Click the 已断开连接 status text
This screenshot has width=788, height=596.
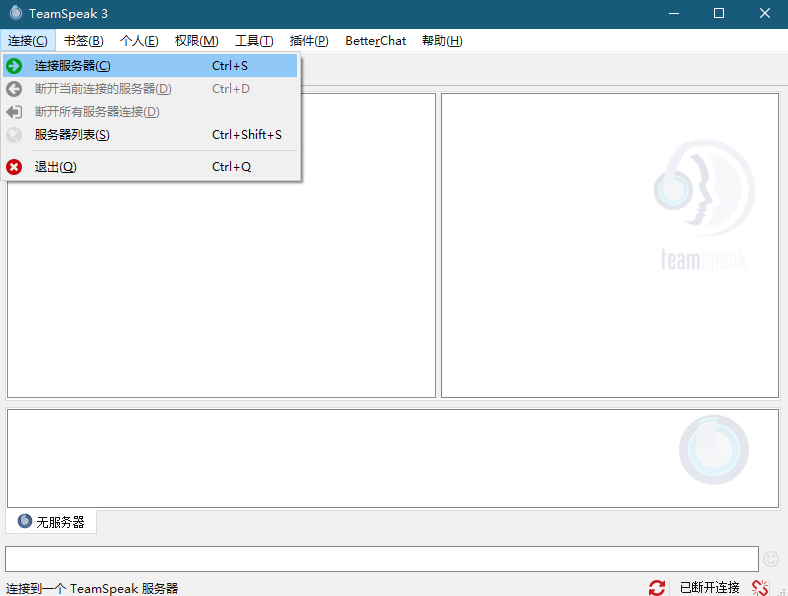click(x=709, y=587)
